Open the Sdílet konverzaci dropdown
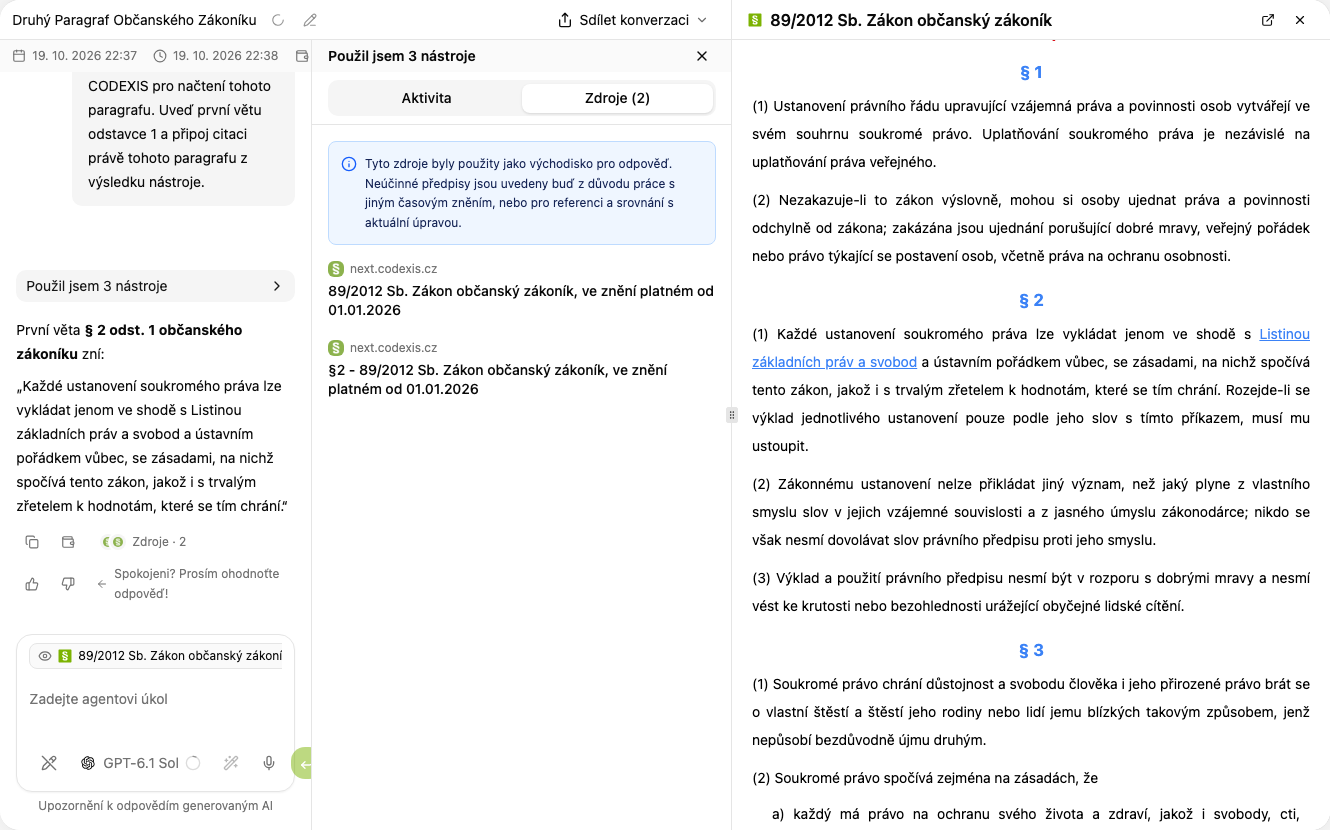Viewport: 1330px width, 830px height. pos(632,20)
